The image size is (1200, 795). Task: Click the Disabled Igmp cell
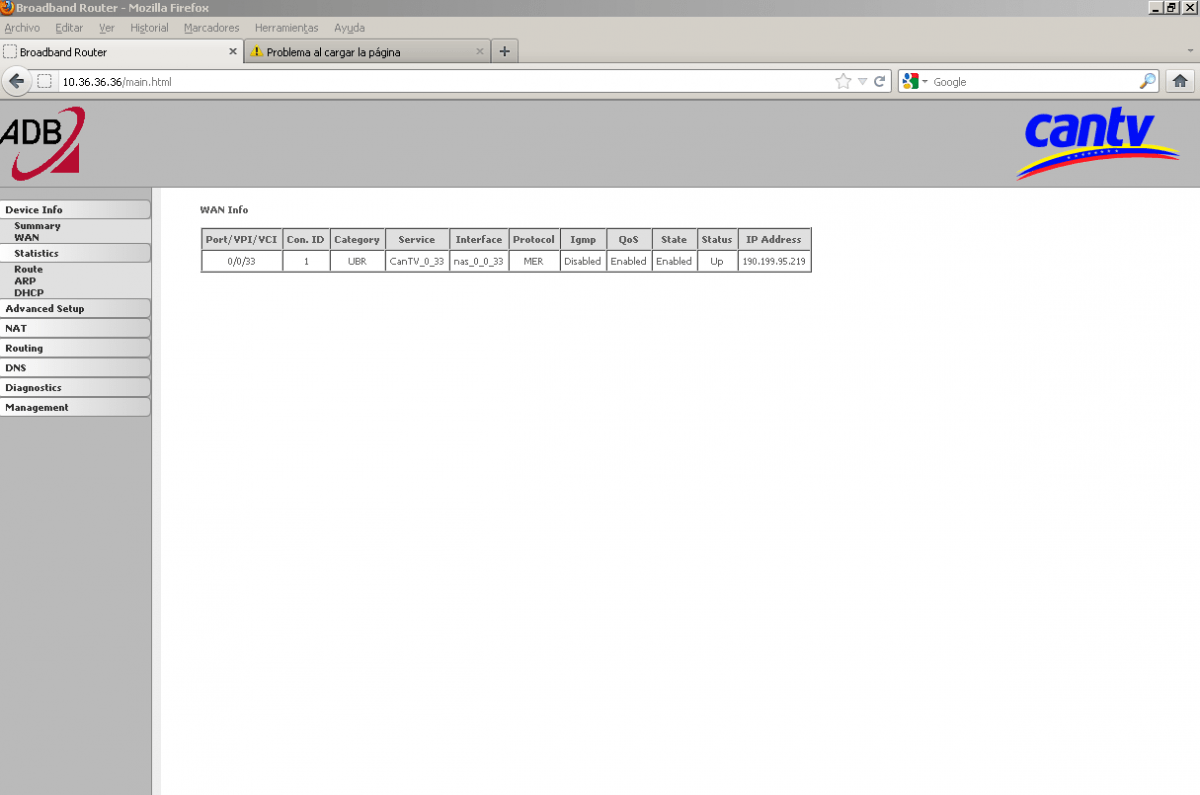pyautogui.click(x=583, y=261)
